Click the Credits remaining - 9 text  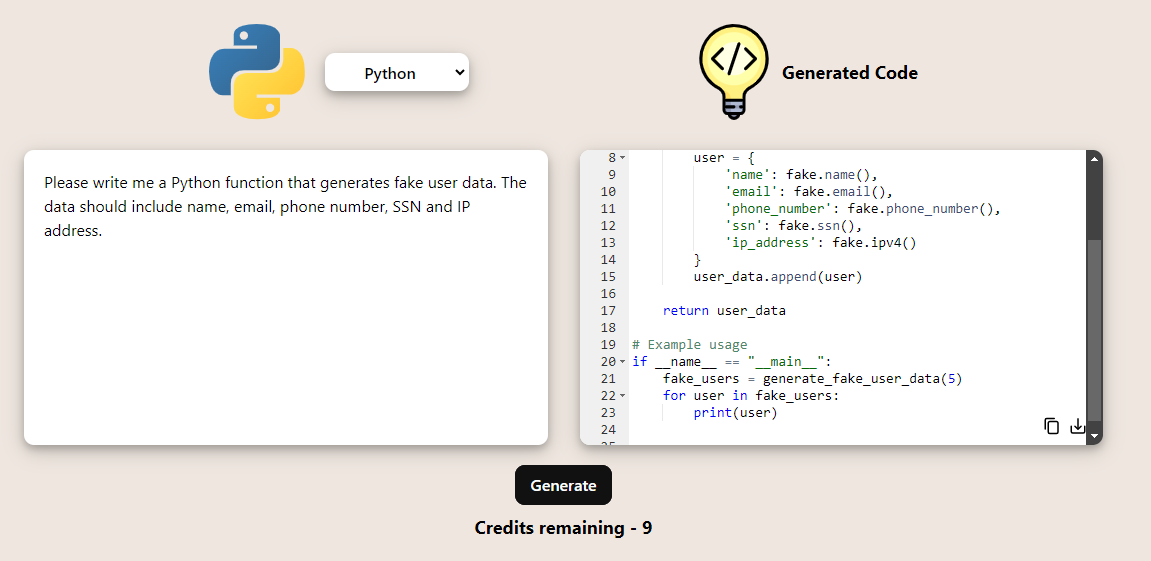563,528
